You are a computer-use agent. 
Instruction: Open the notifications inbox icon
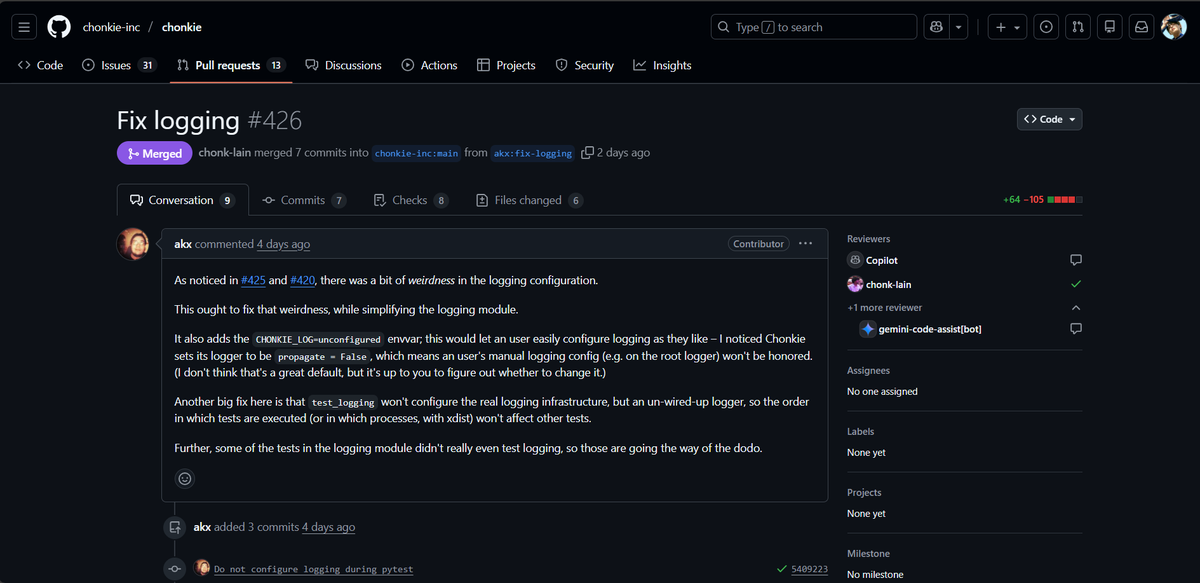coord(1141,27)
